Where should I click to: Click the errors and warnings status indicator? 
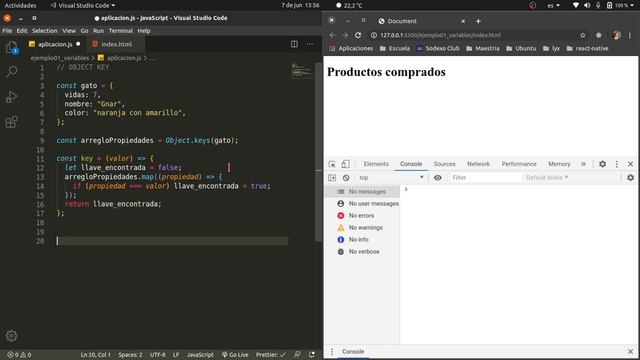pos(19,355)
